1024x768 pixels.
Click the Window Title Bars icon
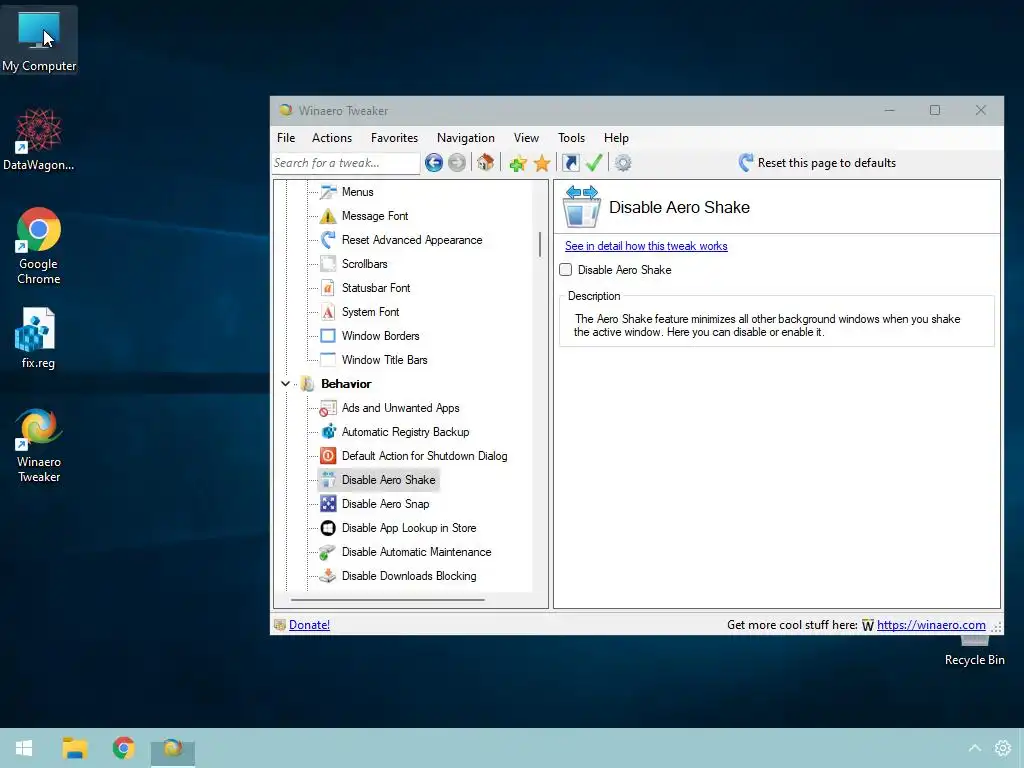tap(328, 360)
